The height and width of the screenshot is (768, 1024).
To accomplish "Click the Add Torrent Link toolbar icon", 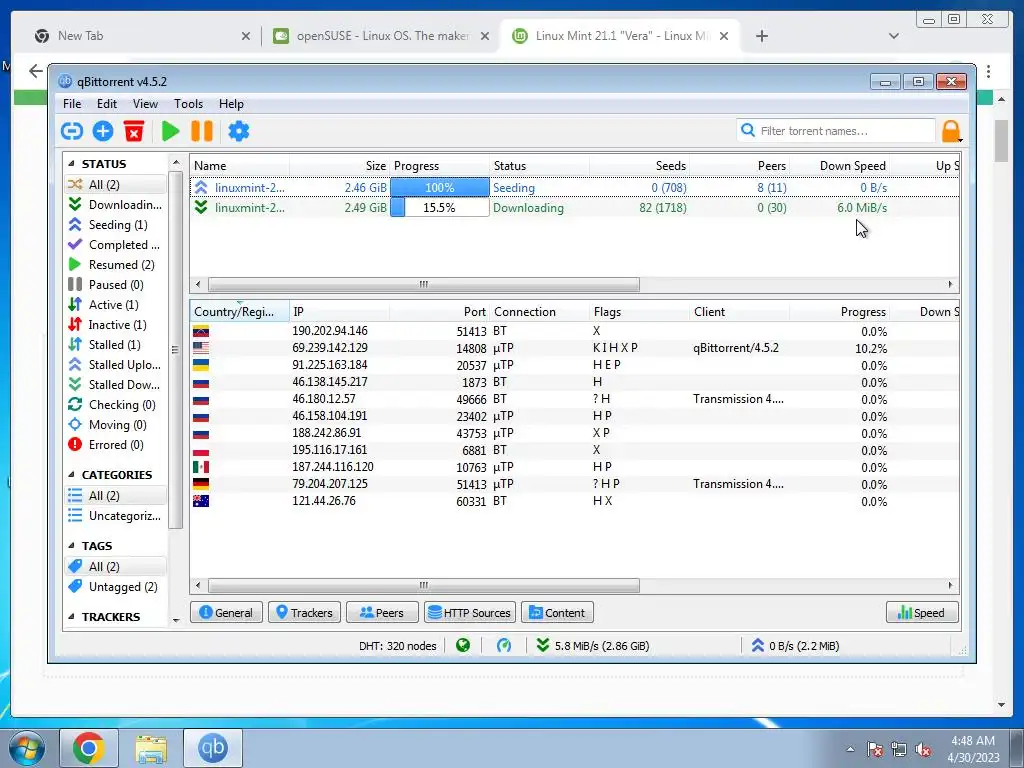I will click(x=72, y=131).
